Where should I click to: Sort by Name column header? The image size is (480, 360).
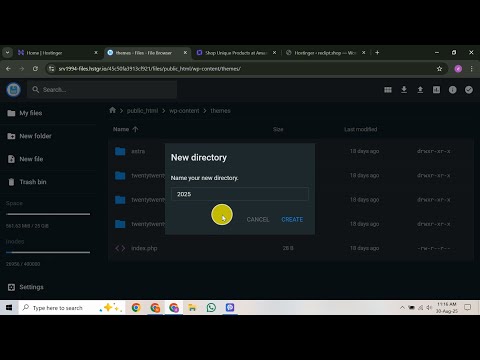tap(125, 129)
